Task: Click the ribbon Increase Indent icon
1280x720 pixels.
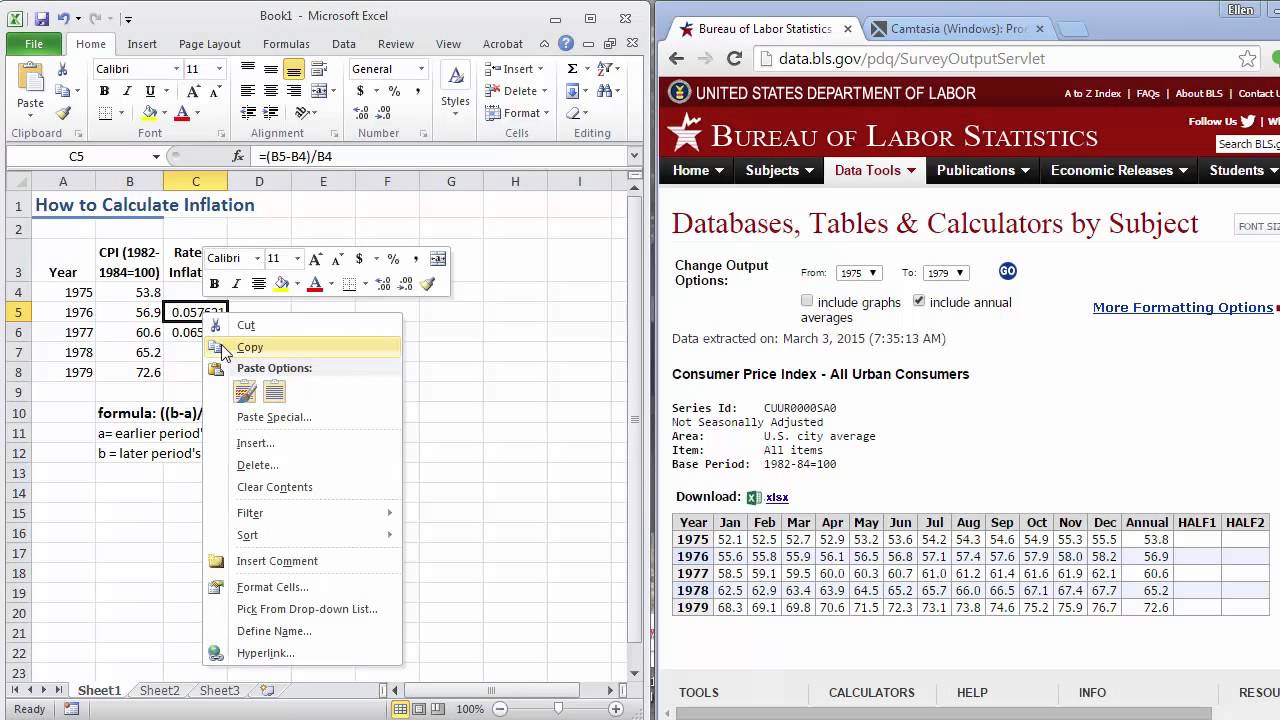Action: (x=270, y=113)
